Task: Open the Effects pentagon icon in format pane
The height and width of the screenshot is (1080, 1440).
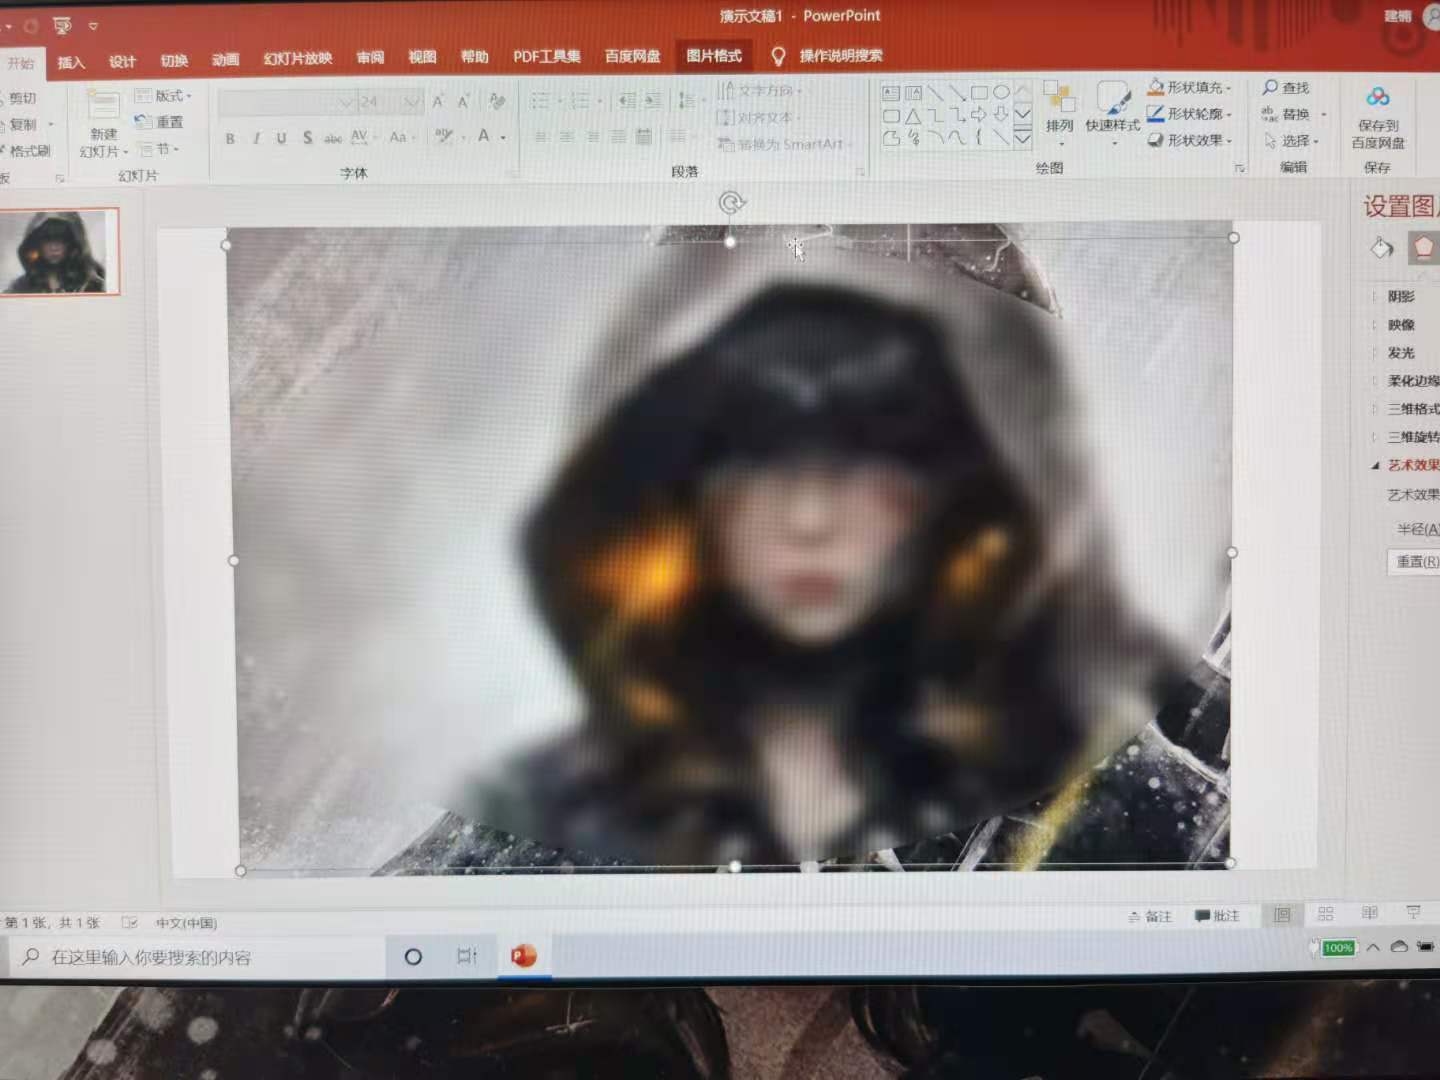Action: (x=1423, y=247)
